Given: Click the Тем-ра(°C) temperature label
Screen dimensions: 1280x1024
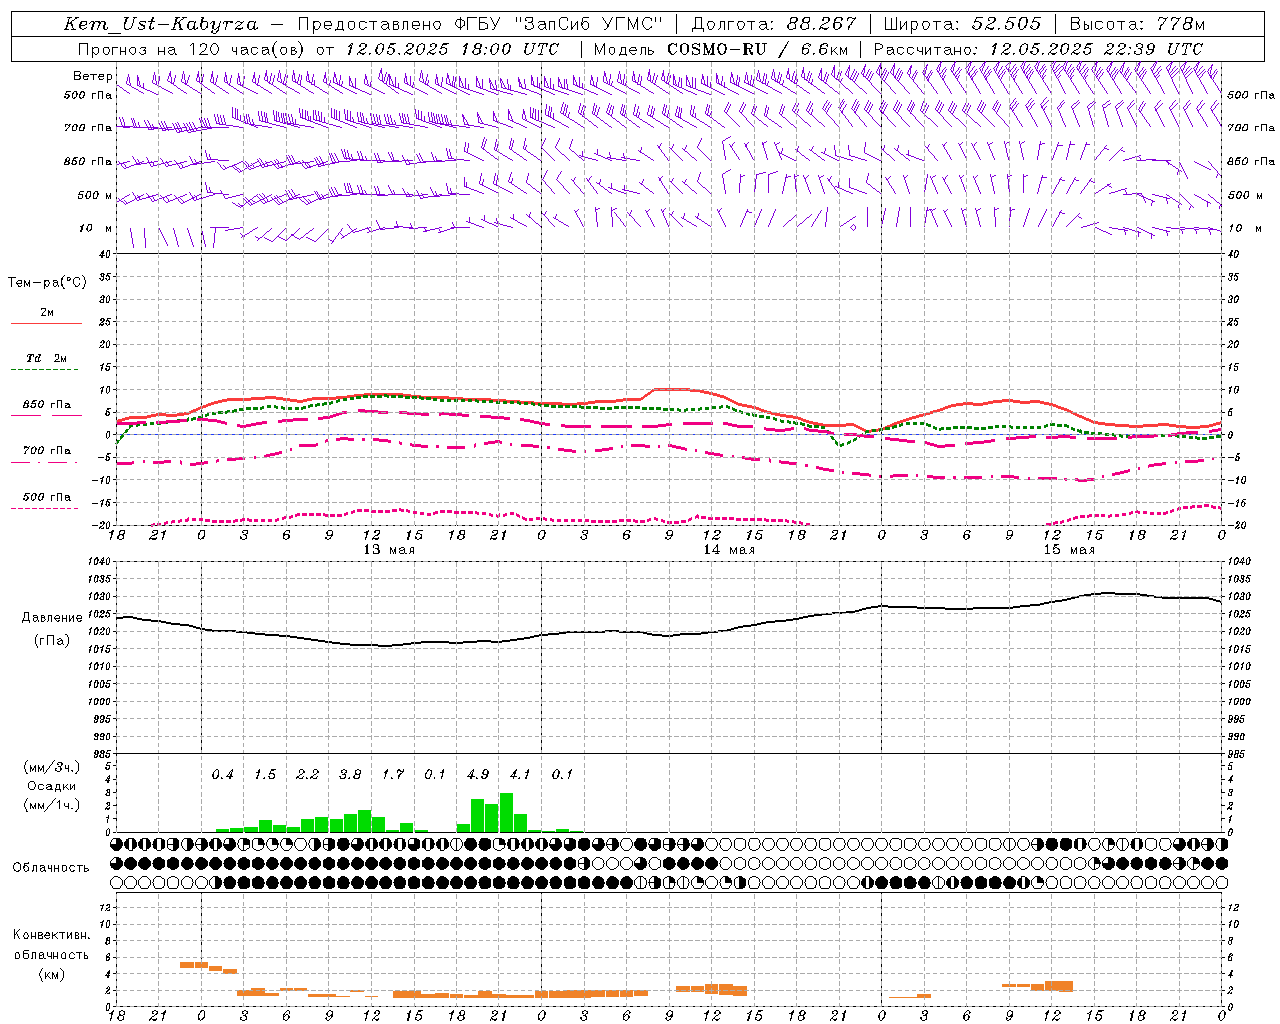Looking at the screenshot, I should pyautogui.click(x=47, y=283).
